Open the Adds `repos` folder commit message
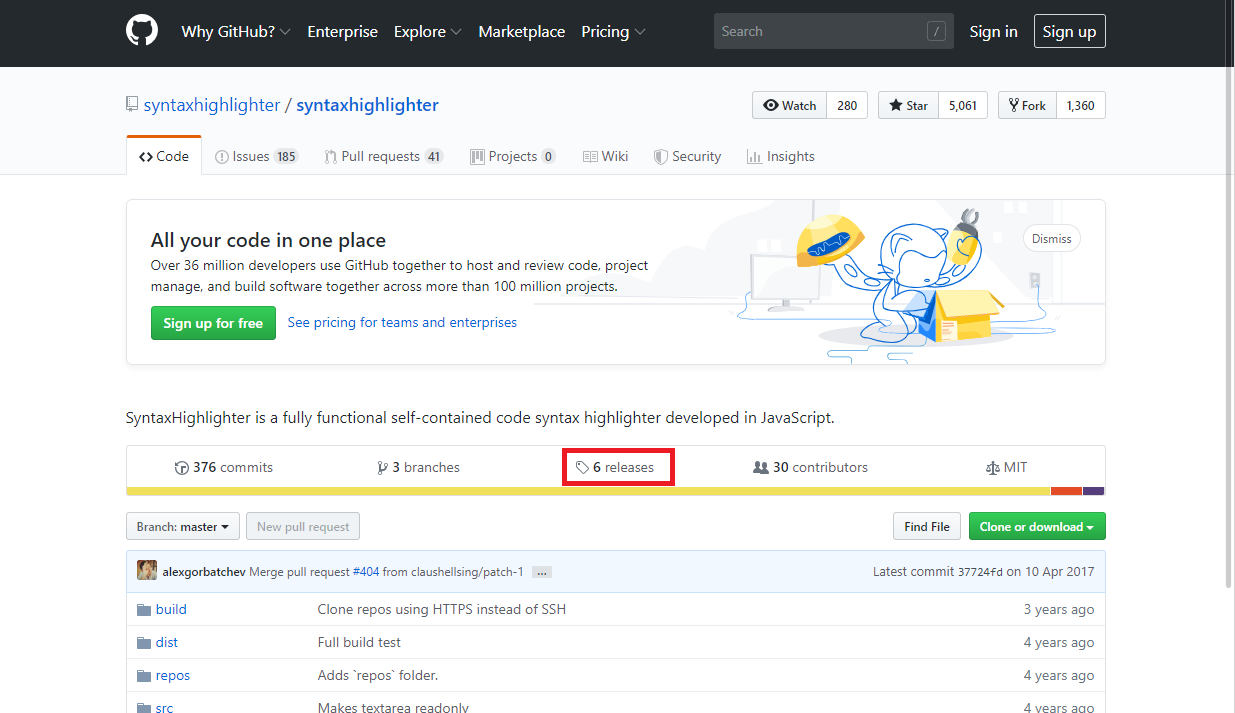This screenshot has height=713, width=1235. click(x=378, y=675)
